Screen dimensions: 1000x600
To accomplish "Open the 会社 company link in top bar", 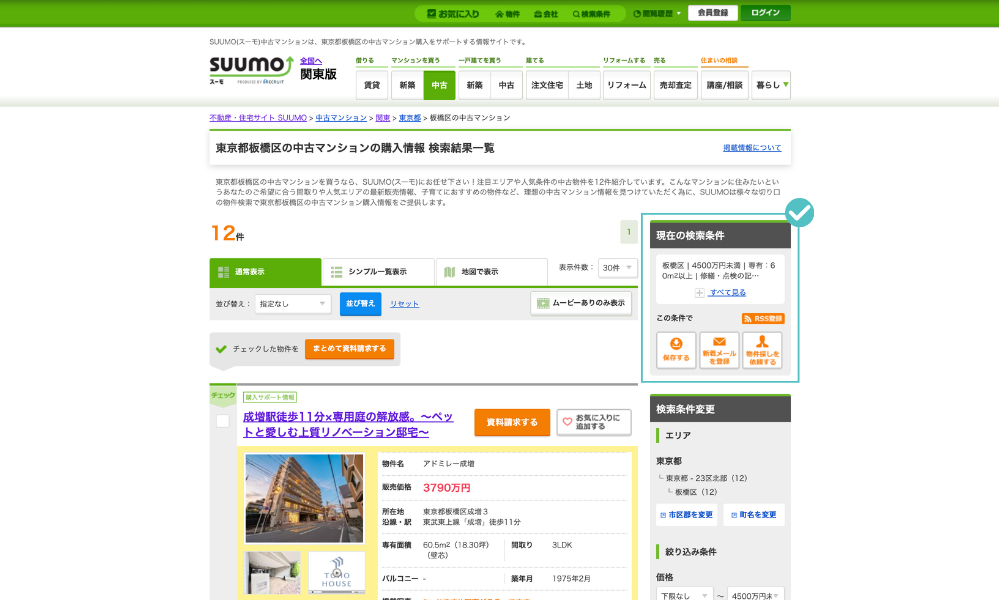I will pyautogui.click(x=546, y=13).
